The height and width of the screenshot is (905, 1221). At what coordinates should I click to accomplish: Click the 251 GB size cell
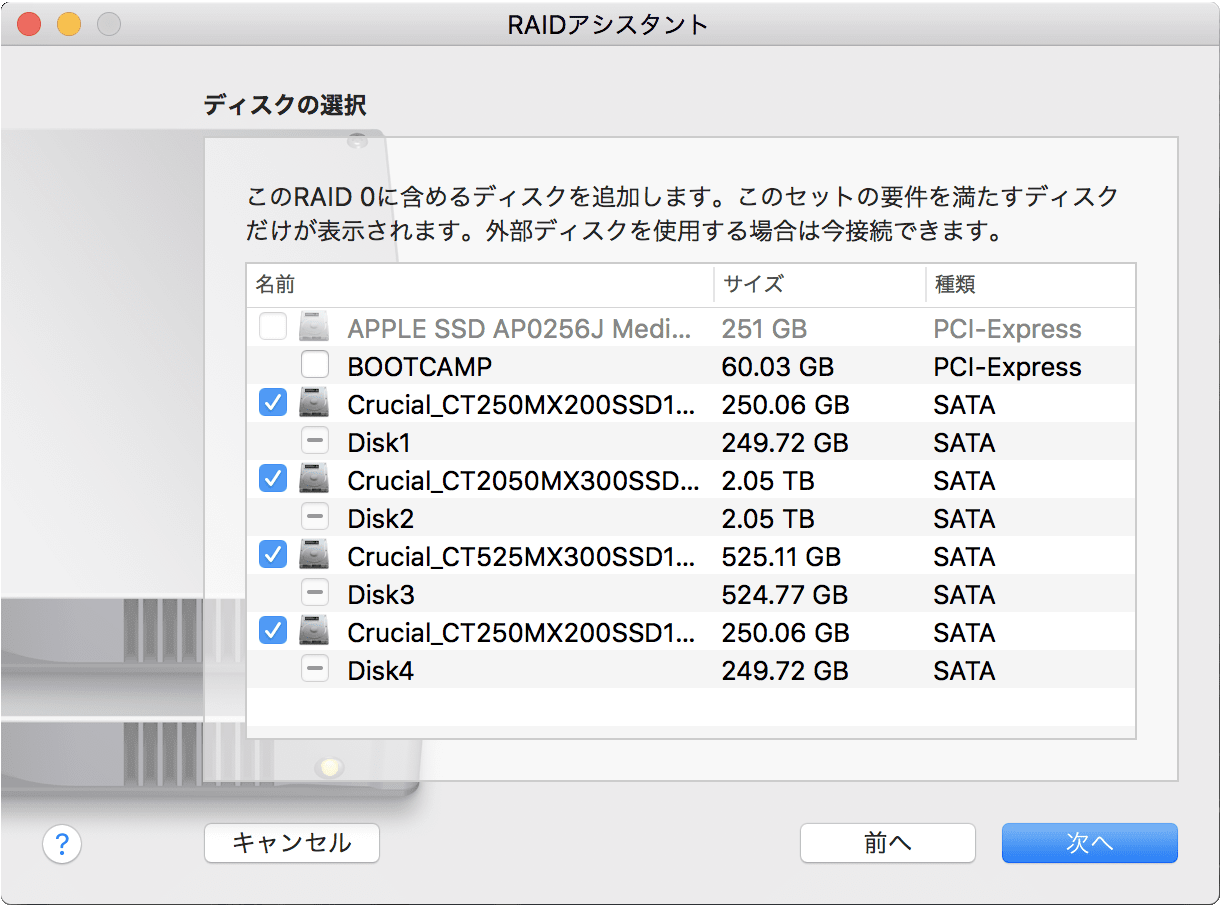(764, 329)
